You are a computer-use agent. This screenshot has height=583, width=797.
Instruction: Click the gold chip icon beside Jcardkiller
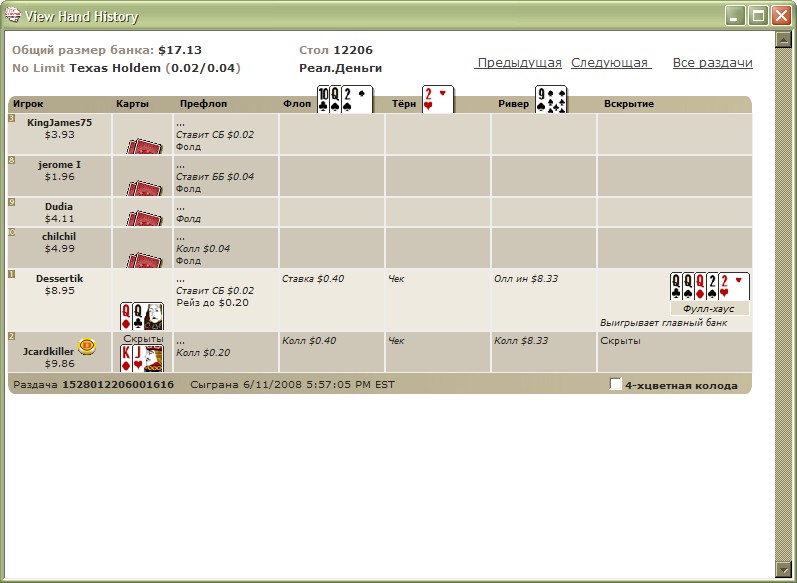(87, 346)
